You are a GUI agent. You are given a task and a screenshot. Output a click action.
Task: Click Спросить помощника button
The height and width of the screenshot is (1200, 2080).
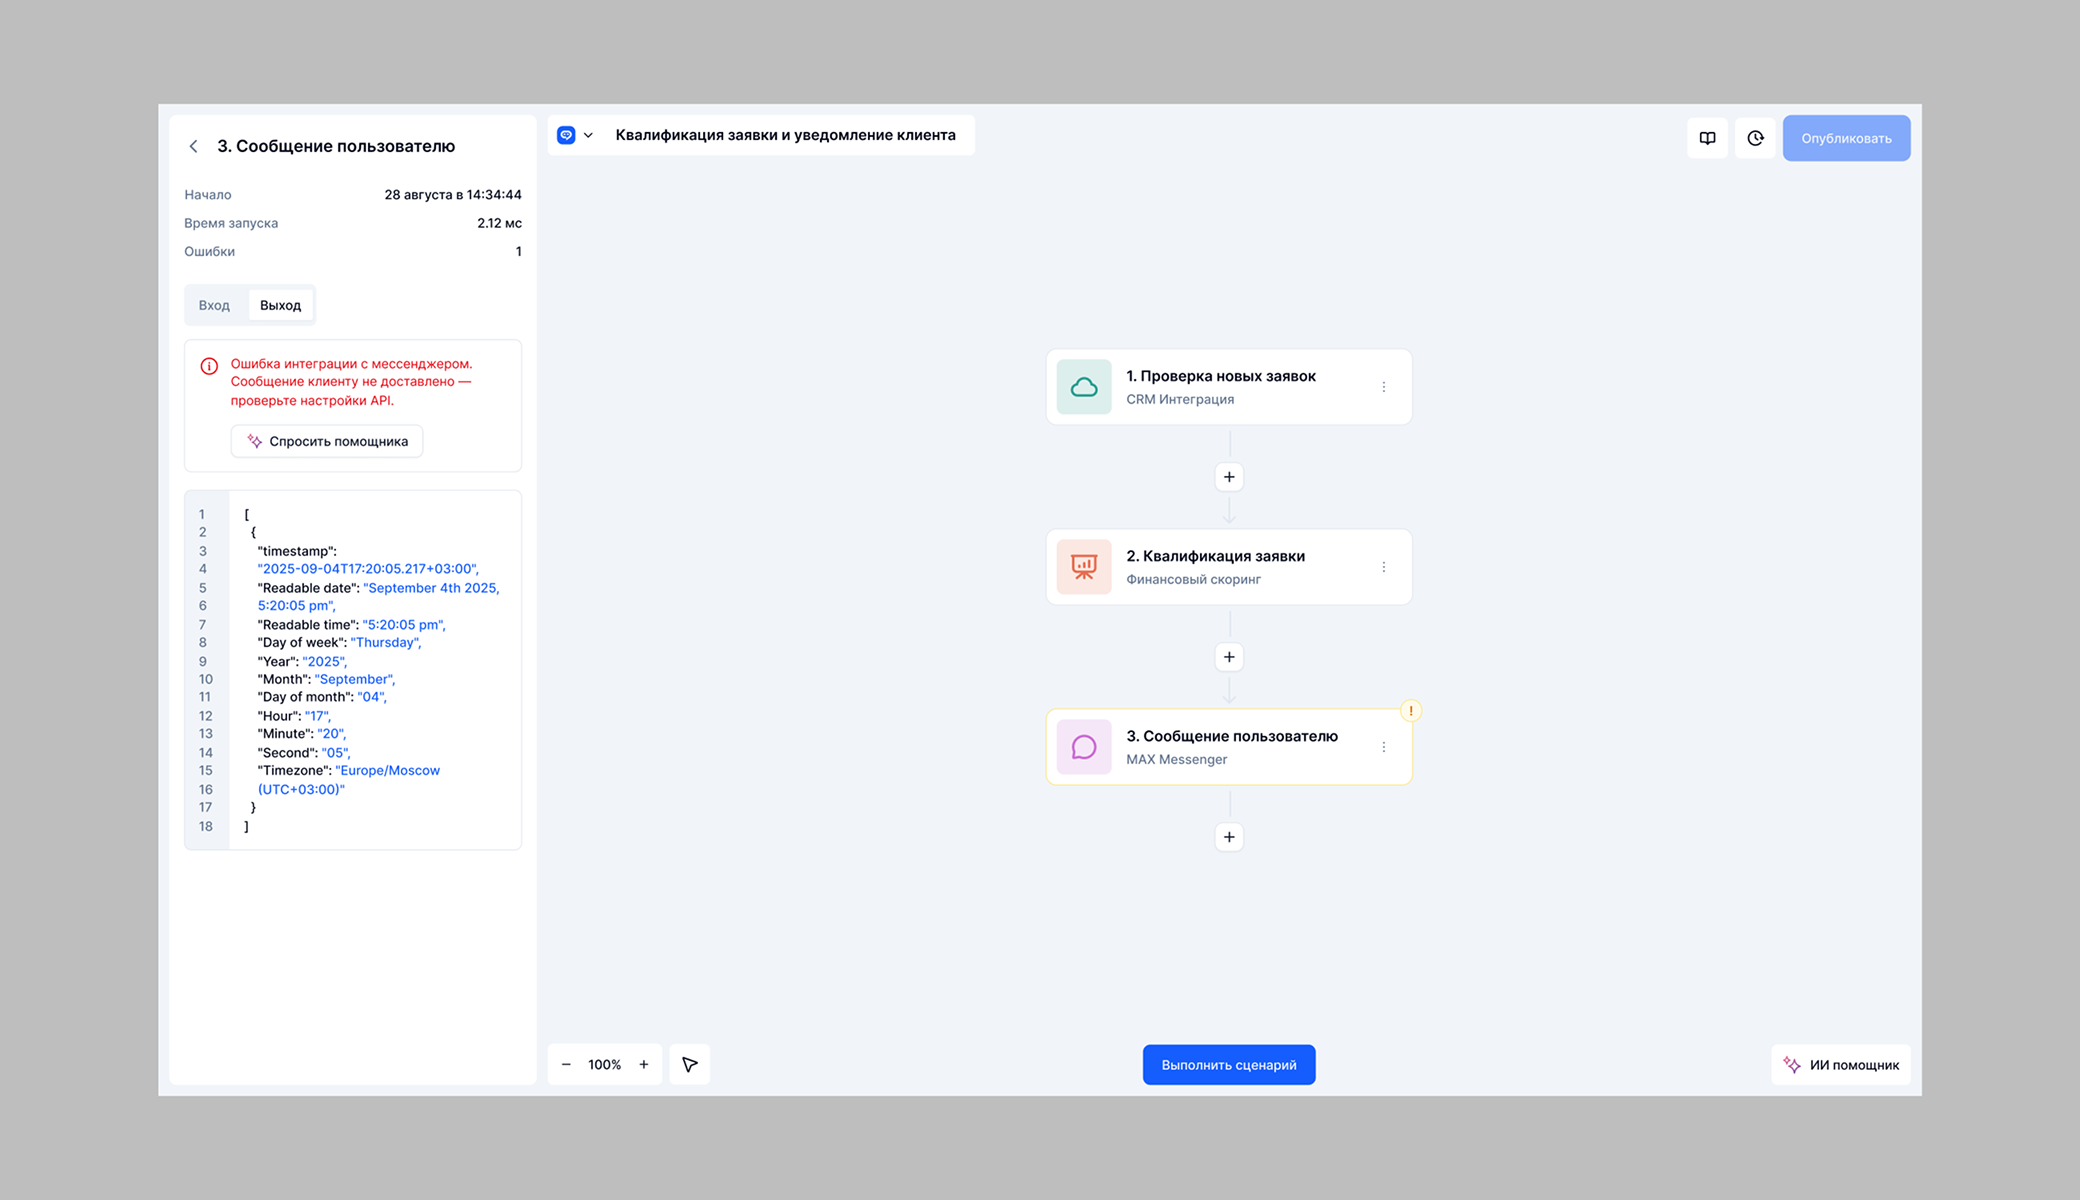327,441
